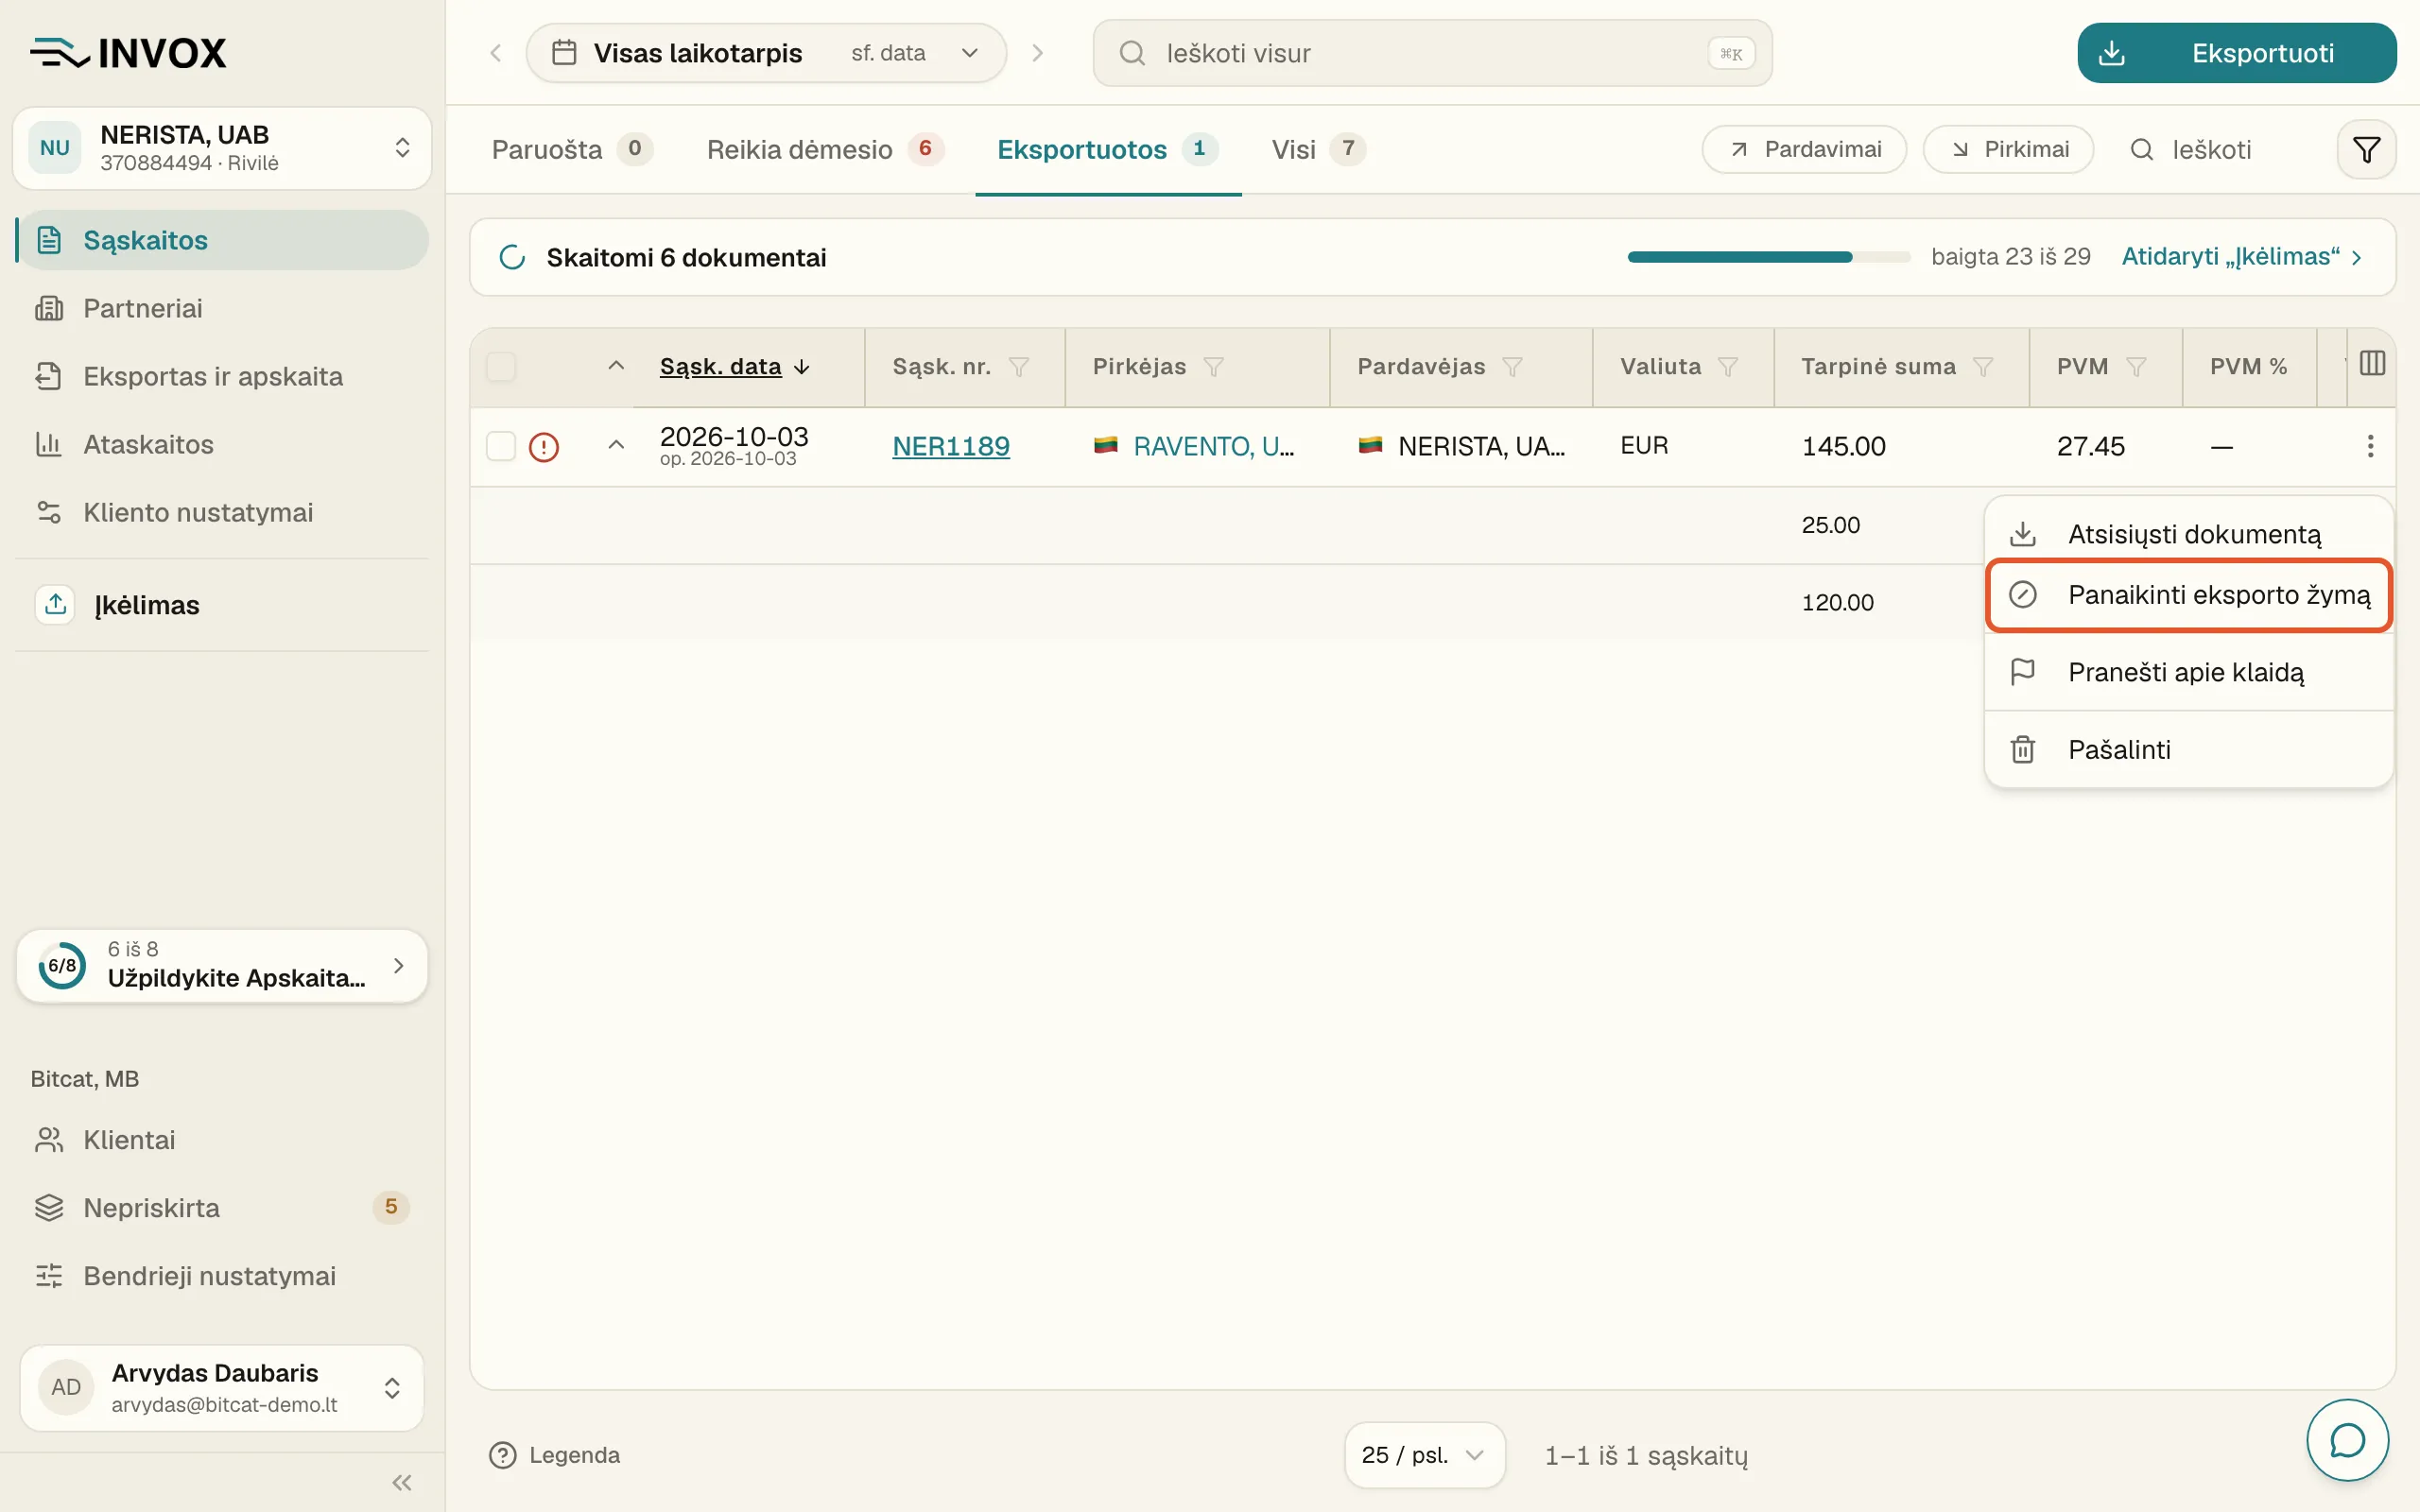Click the Ieškoti visur search field
The height and width of the screenshot is (1512, 2420).
click(x=1432, y=53)
